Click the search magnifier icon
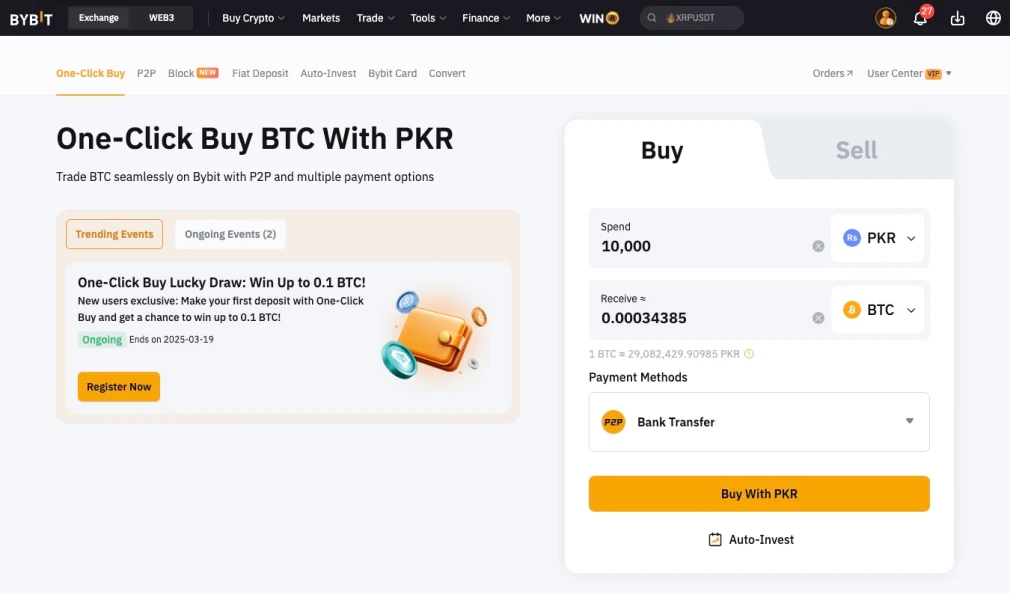Viewport: 1010px width, 594px height. point(652,17)
